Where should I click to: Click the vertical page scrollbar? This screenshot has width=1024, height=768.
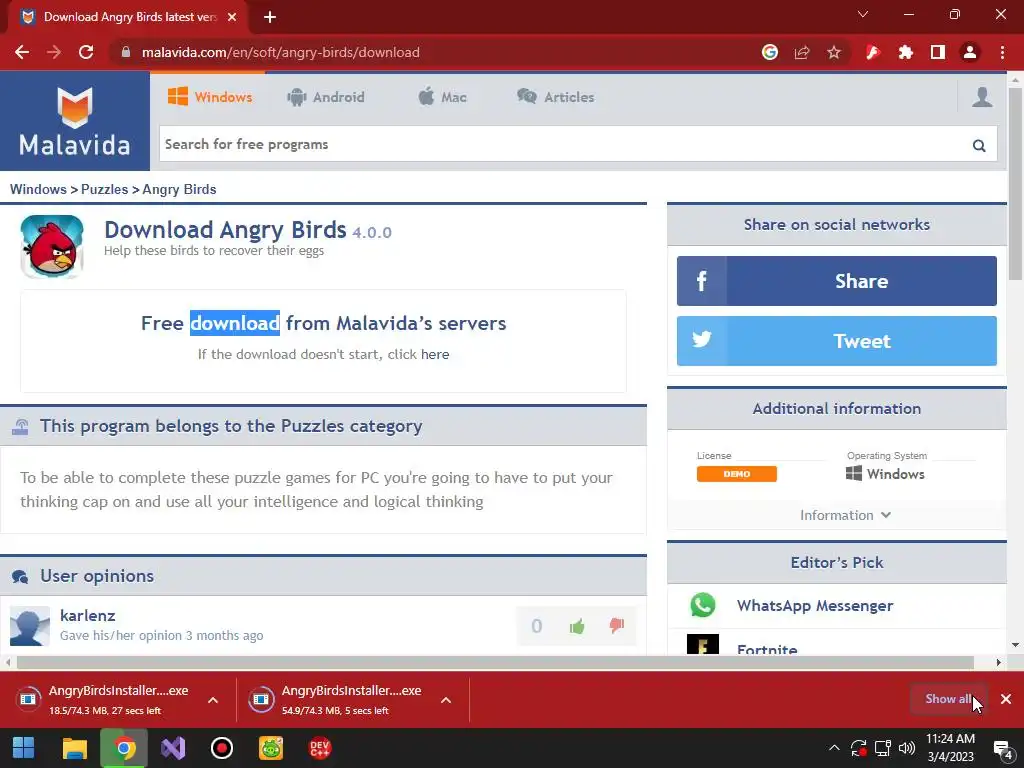[x=1015, y=184]
